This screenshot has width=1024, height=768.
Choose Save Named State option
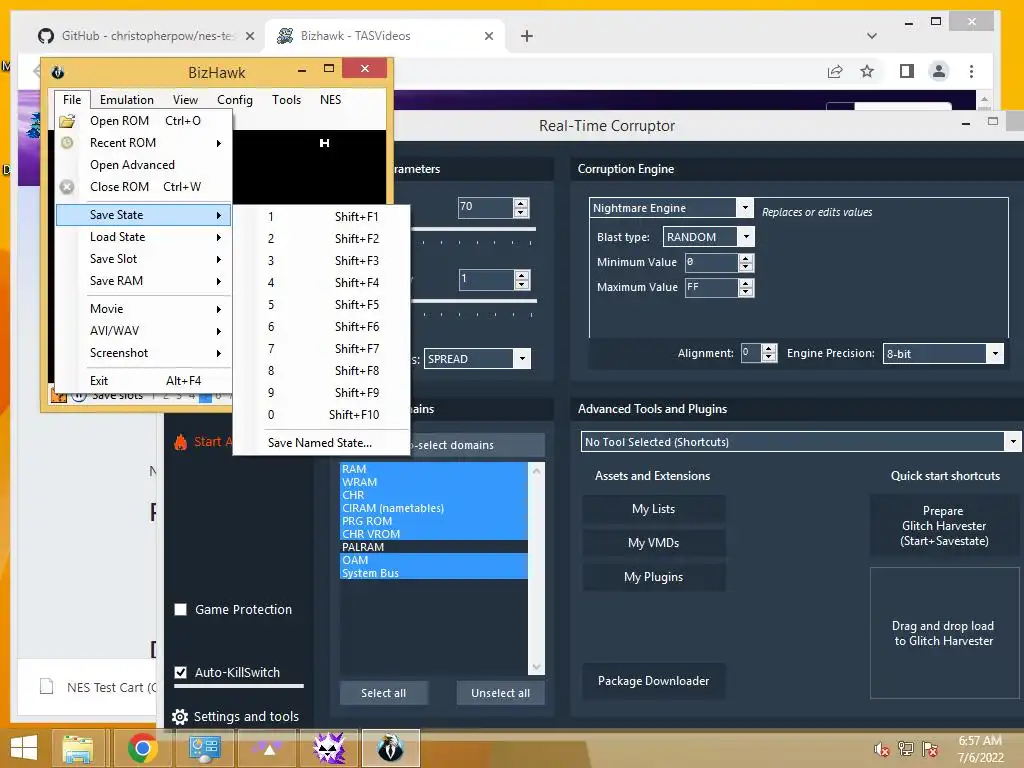pos(322,443)
